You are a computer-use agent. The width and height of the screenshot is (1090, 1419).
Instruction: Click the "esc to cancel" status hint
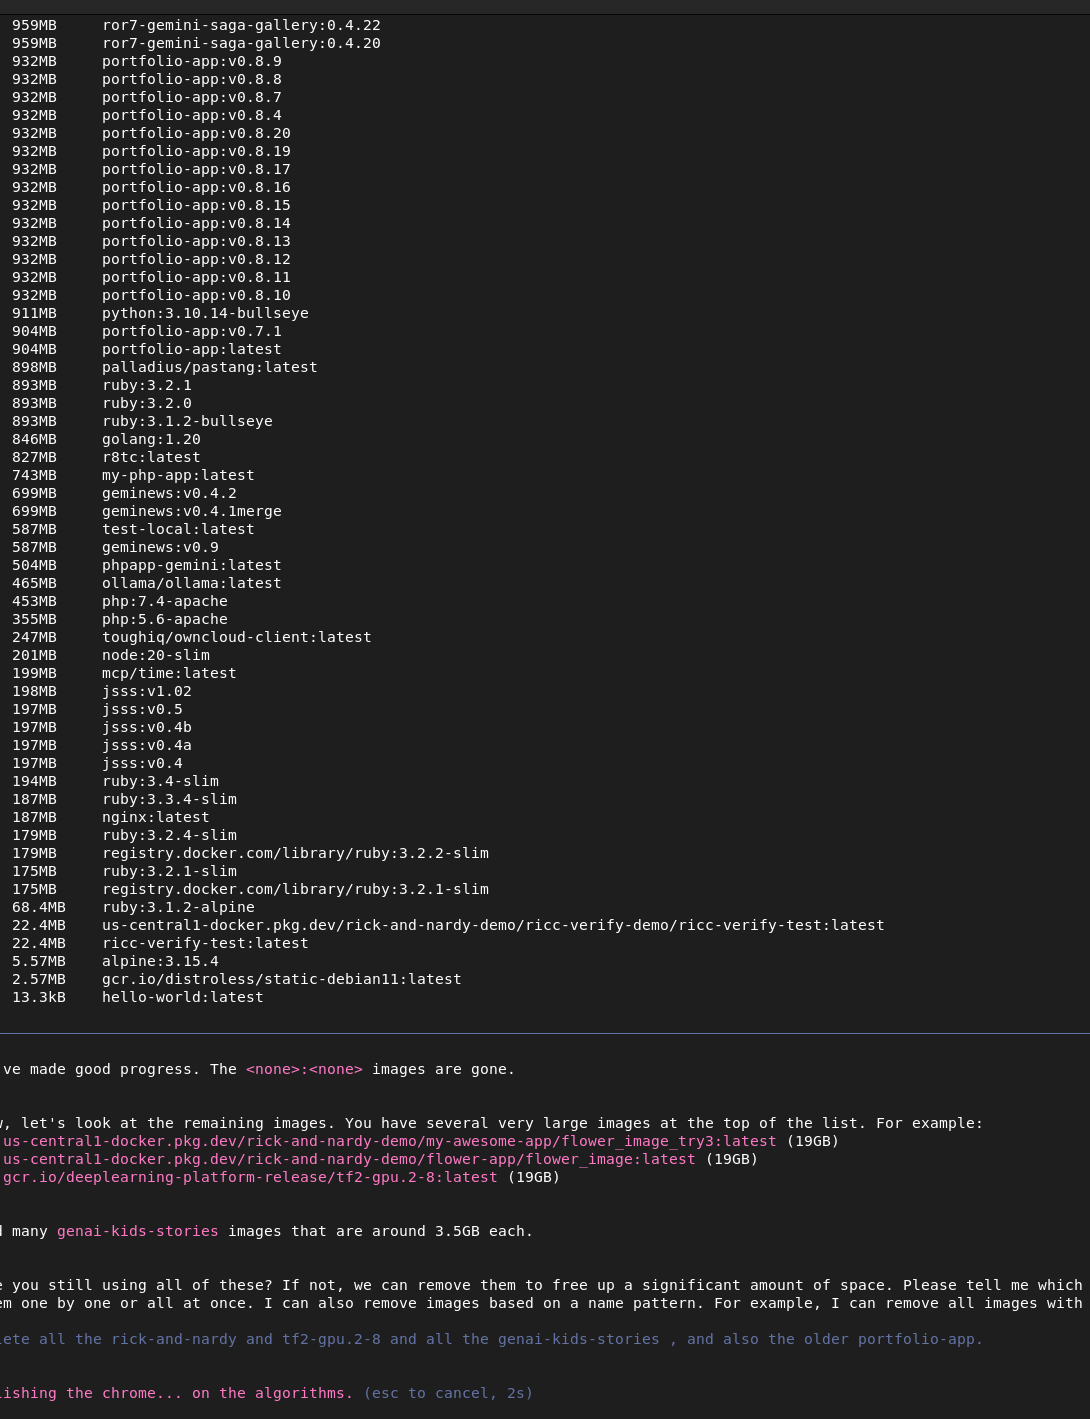448,1393
